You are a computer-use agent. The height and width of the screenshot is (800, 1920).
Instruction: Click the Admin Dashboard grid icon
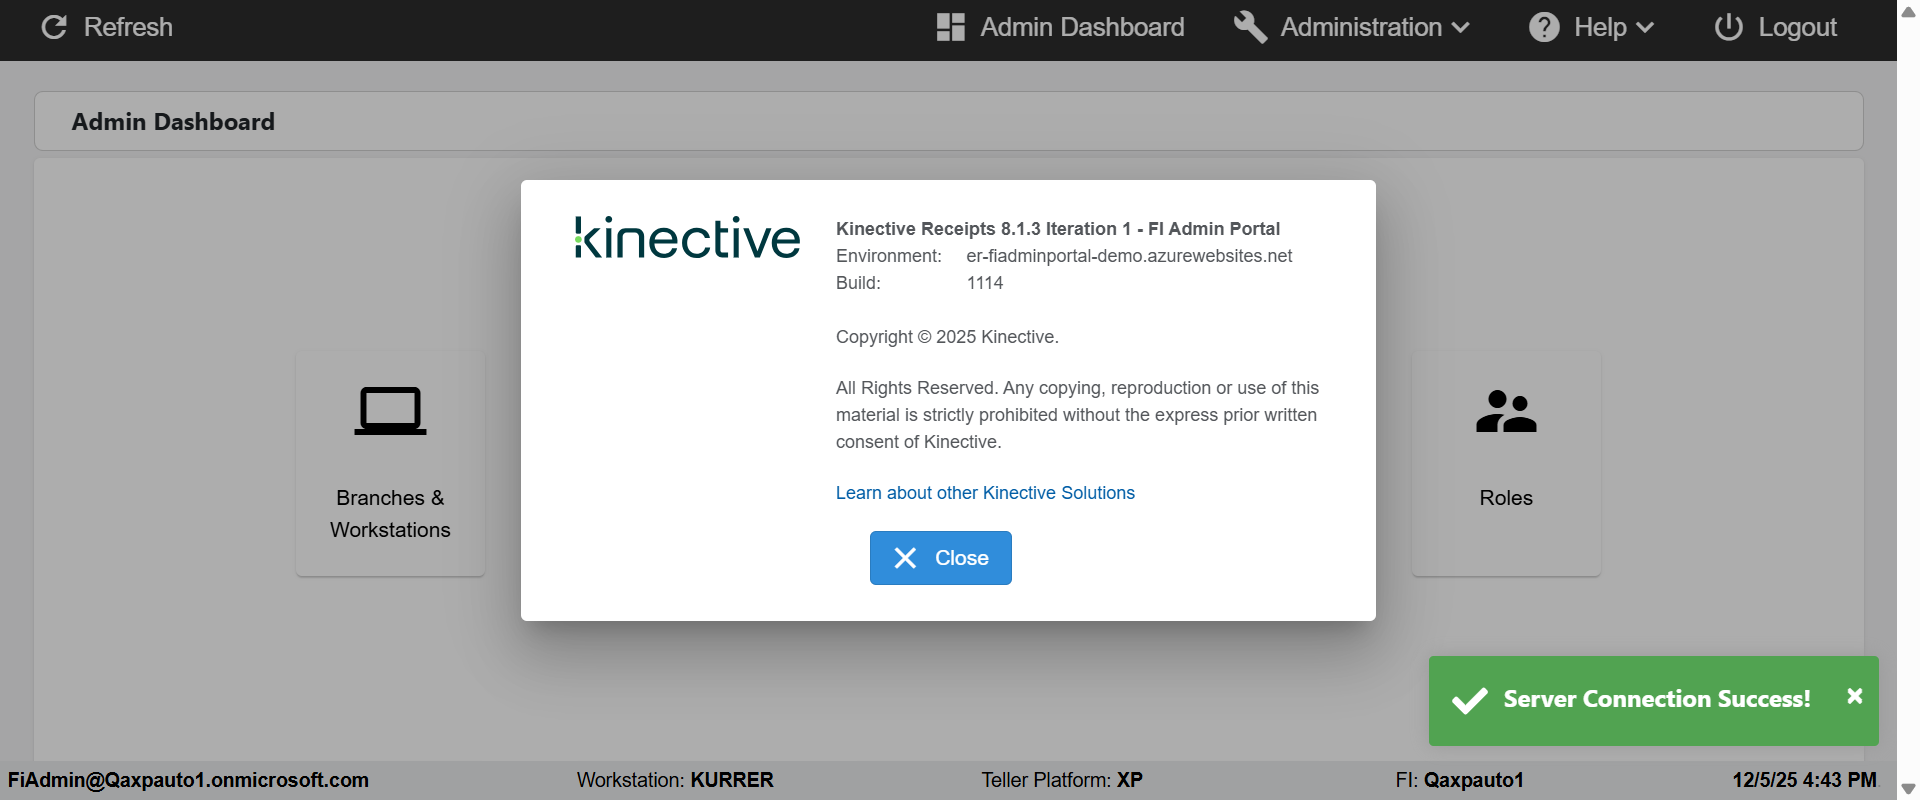pos(950,27)
